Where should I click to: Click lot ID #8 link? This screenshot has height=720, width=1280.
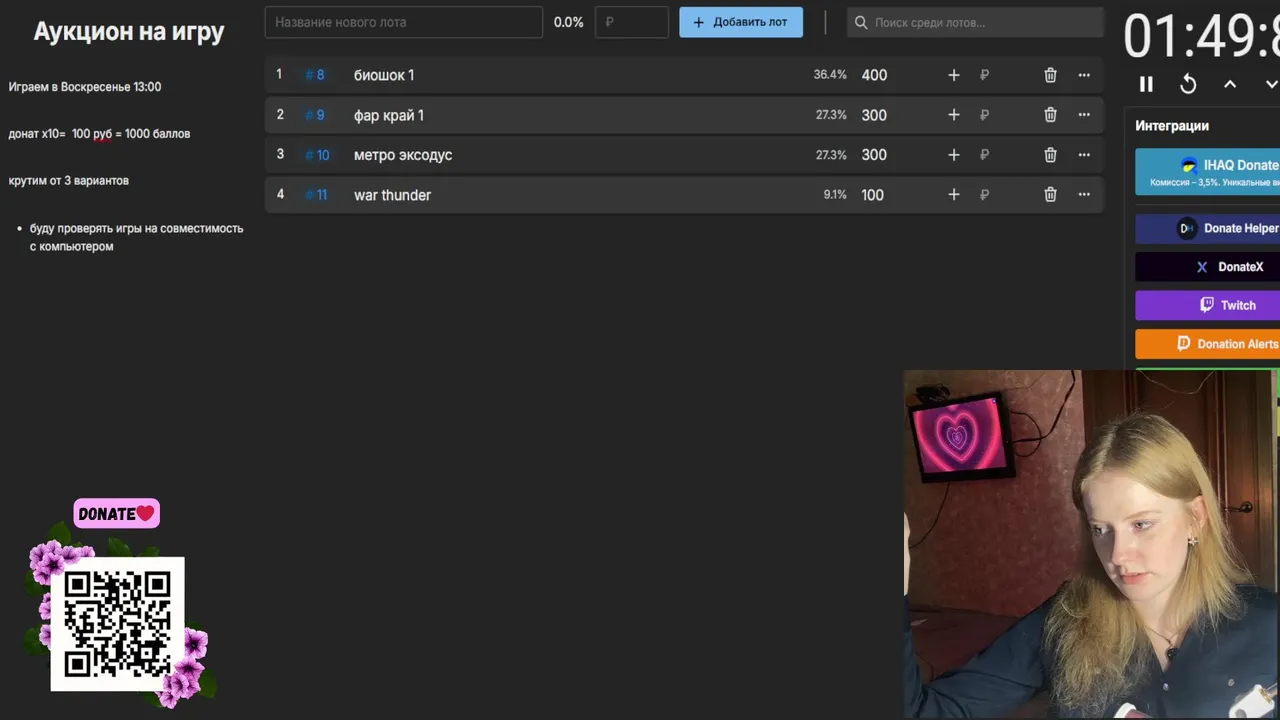[x=315, y=75]
